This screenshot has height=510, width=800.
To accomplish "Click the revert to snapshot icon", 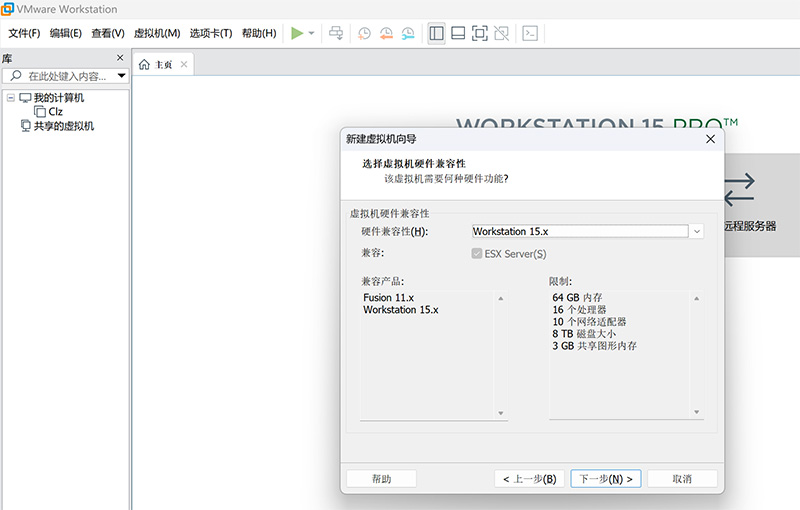I will (386, 34).
